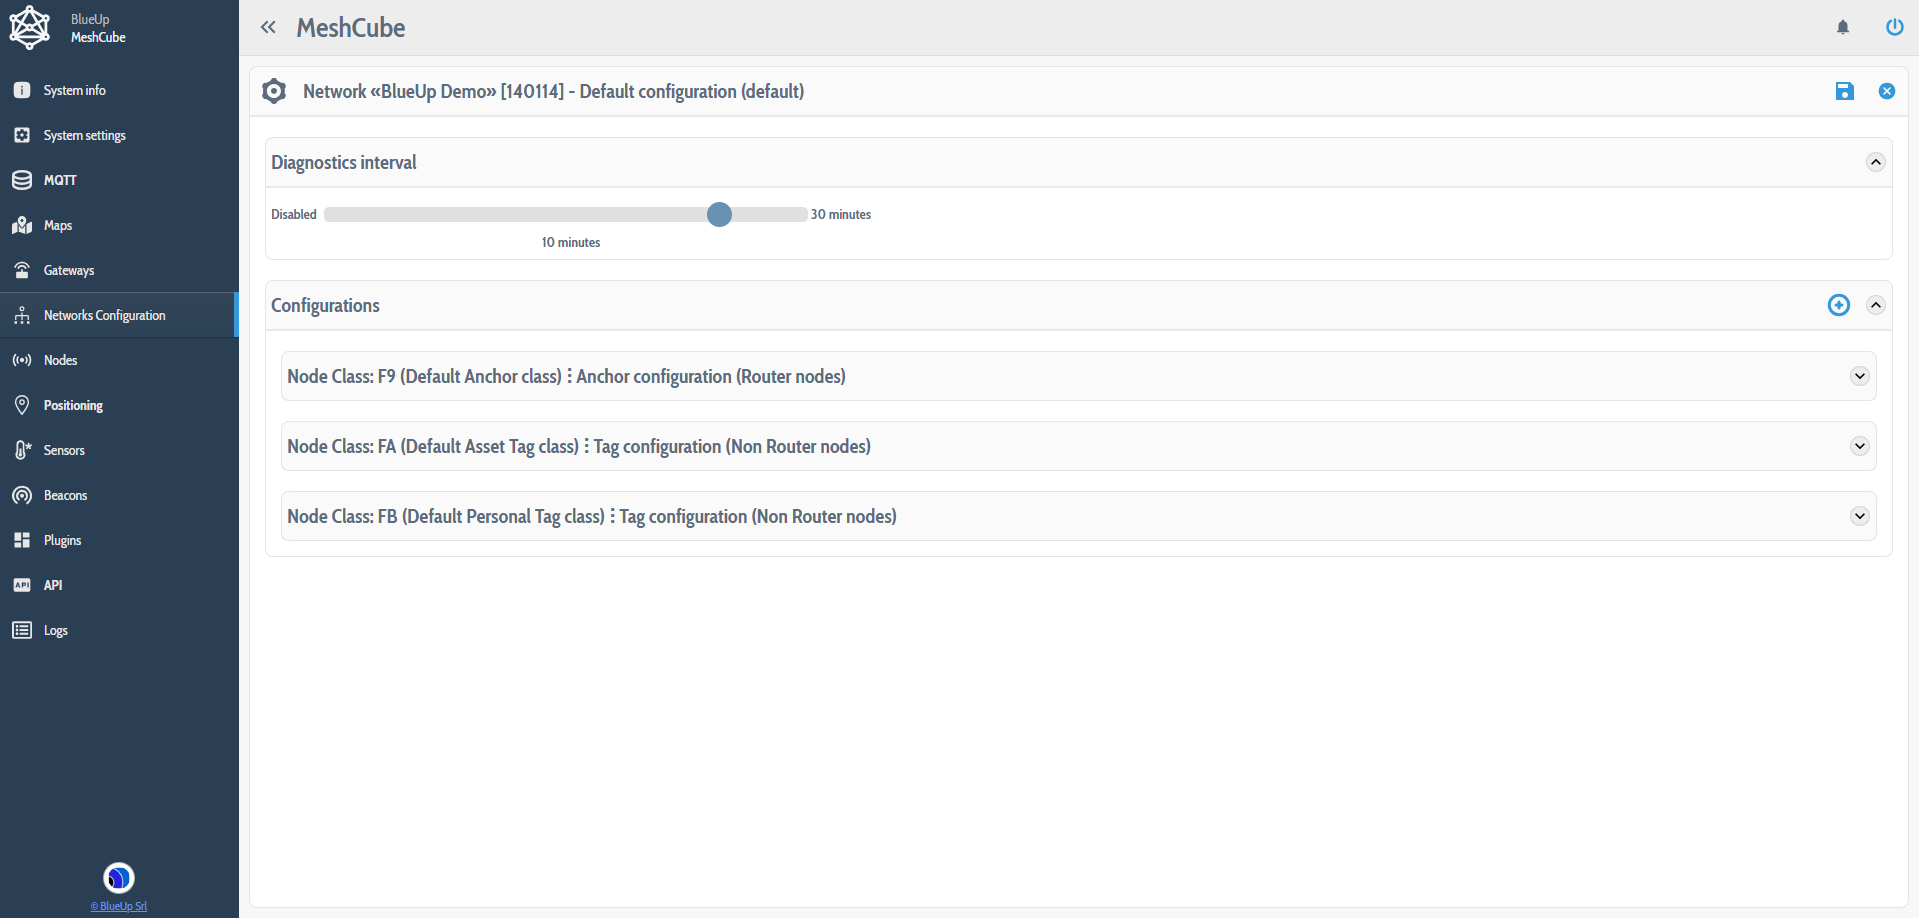The width and height of the screenshot is (1919, 918).
Task: Select the MQTT sidebar item
Action: tap(60, 180)
